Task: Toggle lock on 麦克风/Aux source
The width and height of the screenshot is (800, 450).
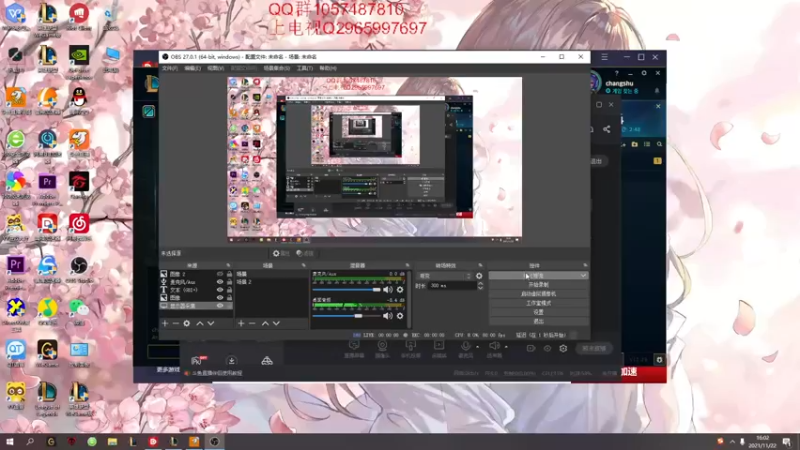Action: 229,282
